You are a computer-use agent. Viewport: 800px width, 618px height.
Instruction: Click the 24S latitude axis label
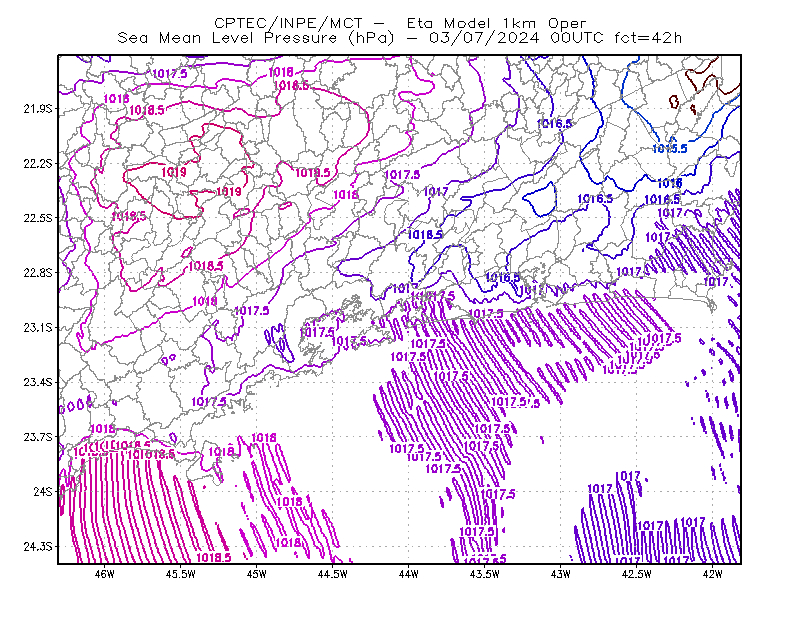[x=43, y=491]
